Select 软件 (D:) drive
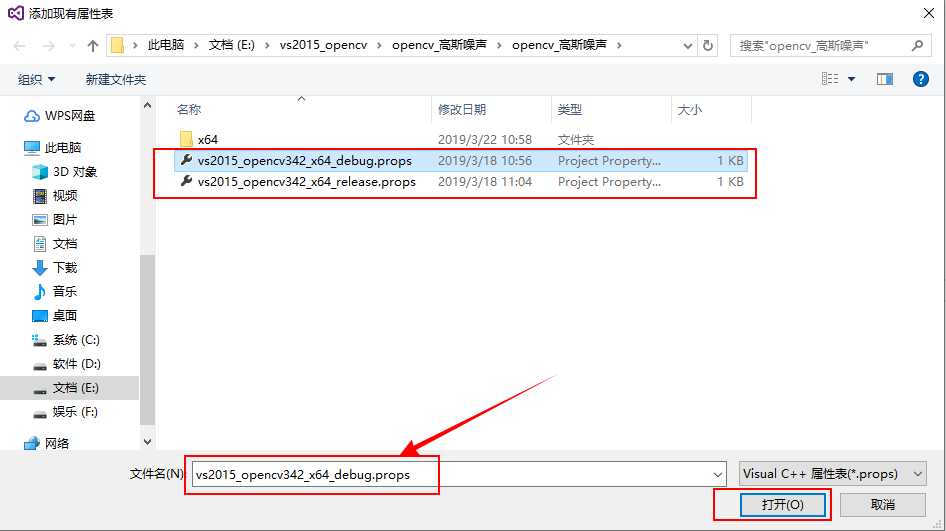The image size is (946, 531). click(x=66, y=364)
